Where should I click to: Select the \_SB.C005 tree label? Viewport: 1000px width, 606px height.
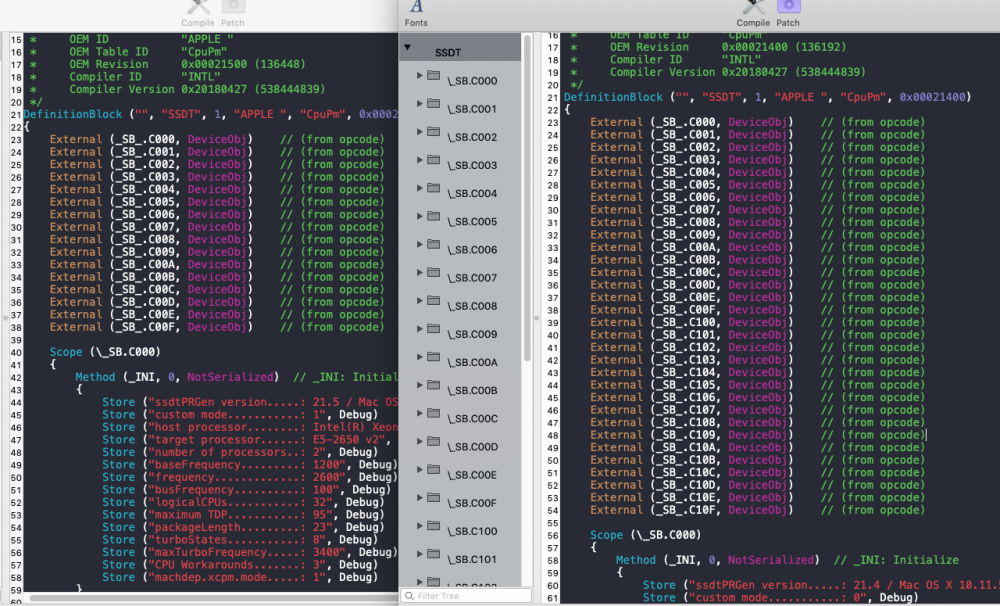coord(472,221)
